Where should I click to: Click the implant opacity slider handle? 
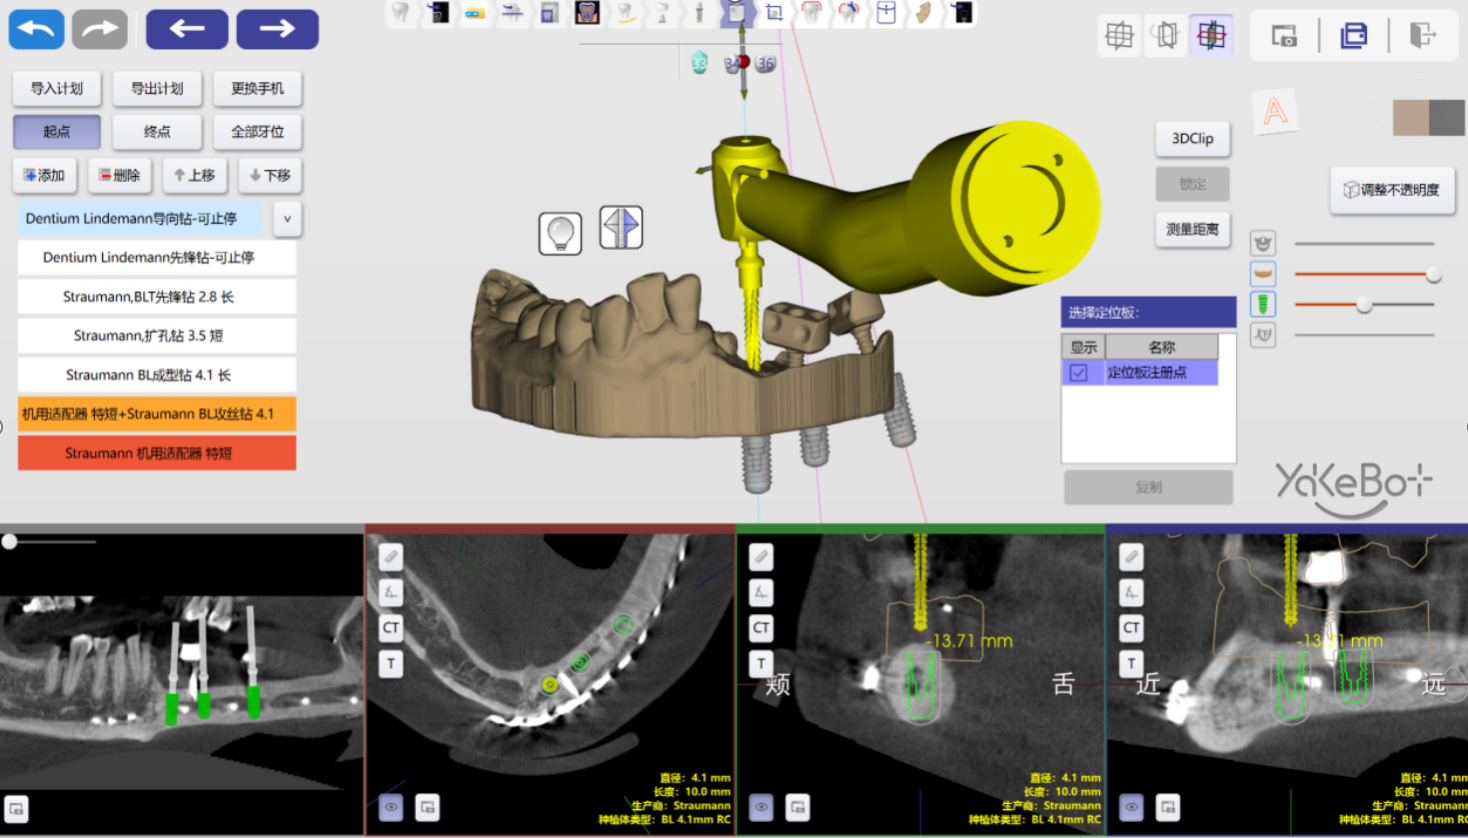coord(1364,305)
